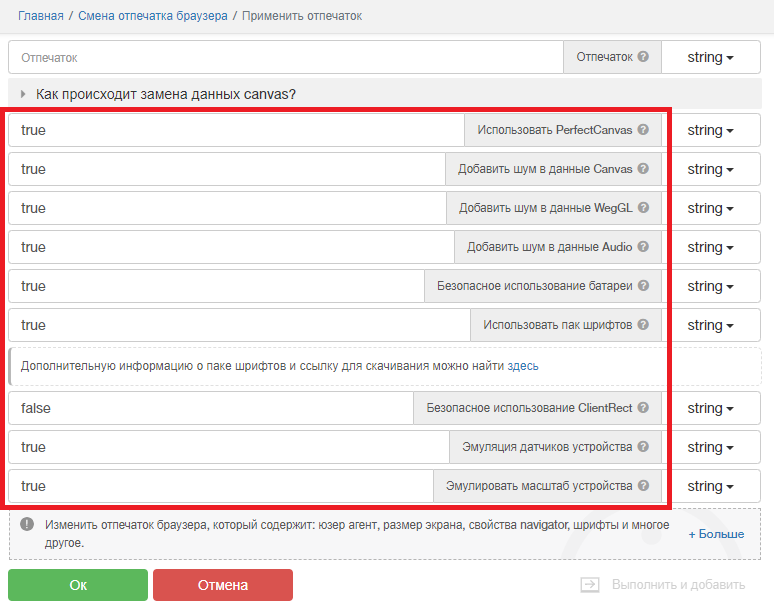
Task: Click help icon next to Отпечаток label
Action: (643, 57)
